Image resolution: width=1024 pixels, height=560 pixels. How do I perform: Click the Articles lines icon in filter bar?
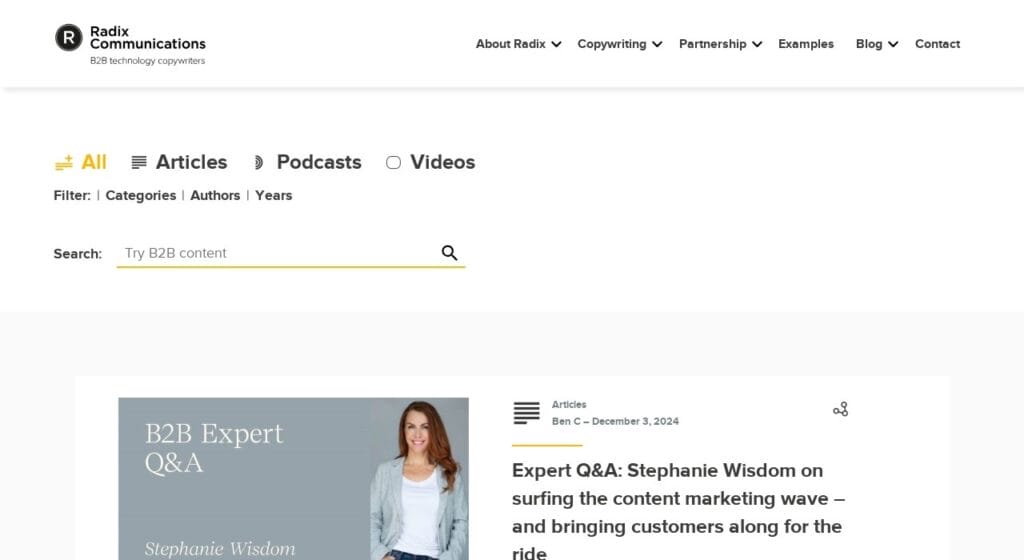139,162
